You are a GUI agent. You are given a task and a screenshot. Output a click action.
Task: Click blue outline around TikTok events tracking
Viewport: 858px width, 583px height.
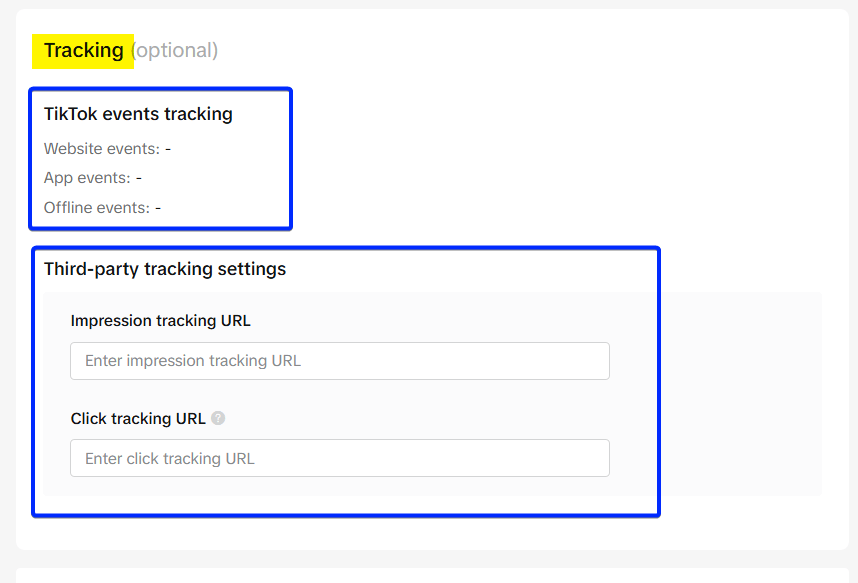tap(291, 160)
